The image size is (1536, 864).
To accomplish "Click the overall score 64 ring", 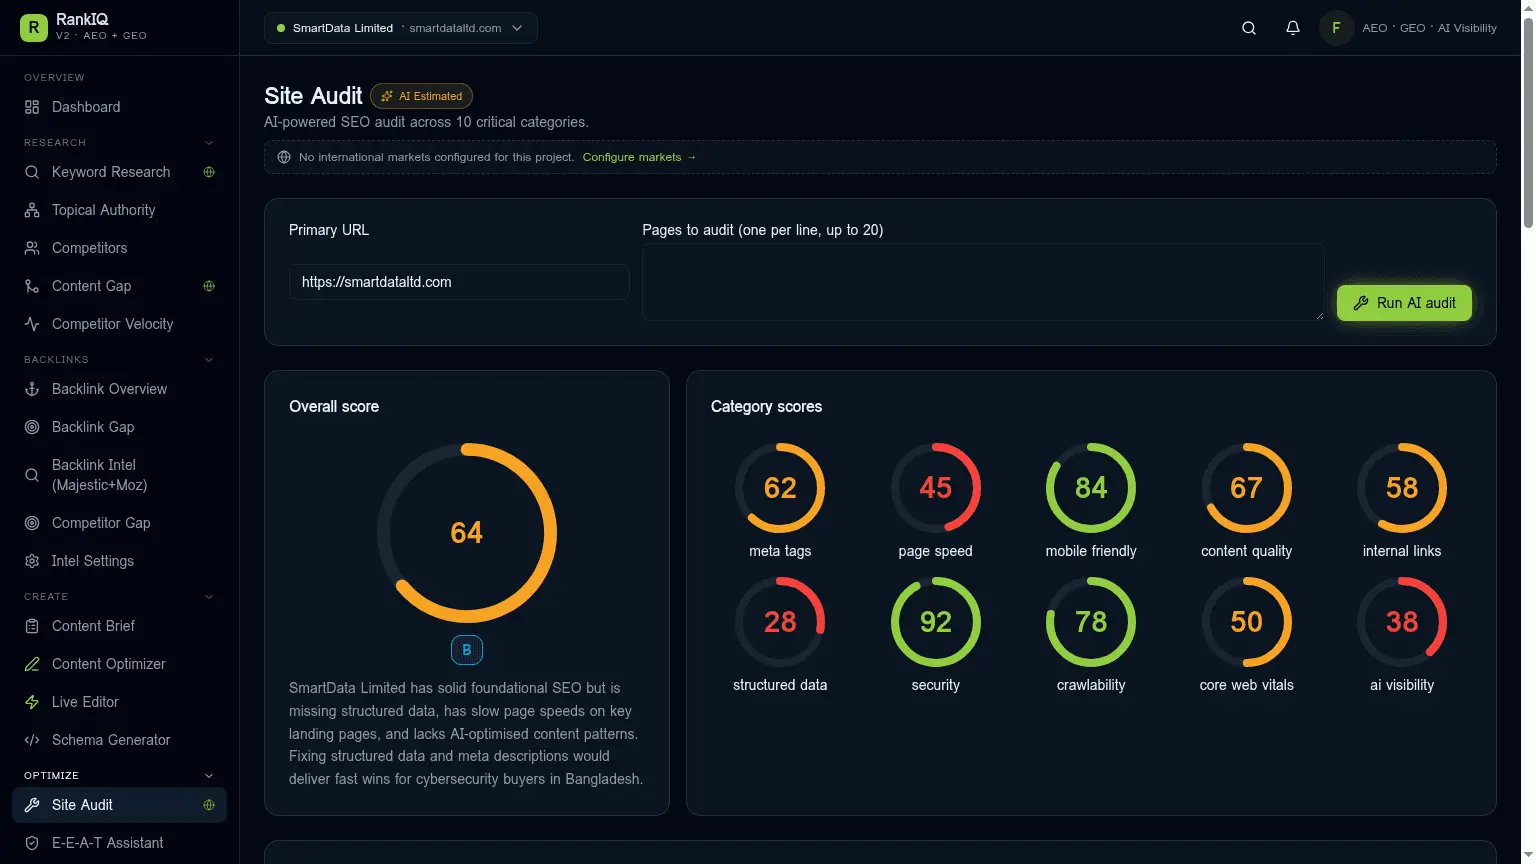I will pyautogui.click(x=467, y=533).
